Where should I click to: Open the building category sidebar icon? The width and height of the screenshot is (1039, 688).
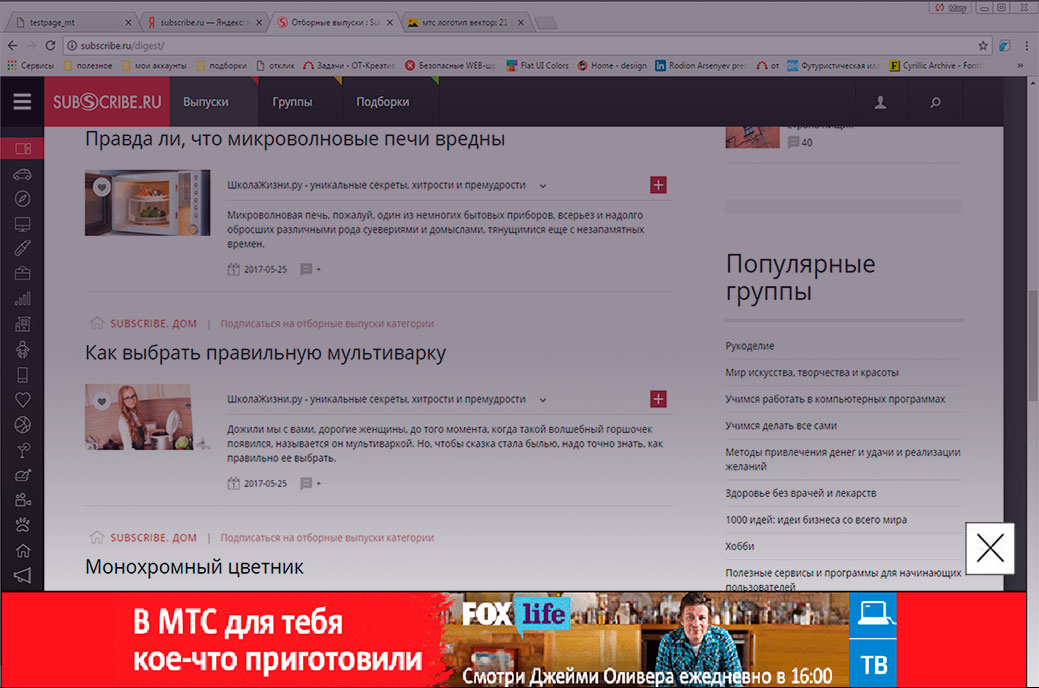click(22, 323)
